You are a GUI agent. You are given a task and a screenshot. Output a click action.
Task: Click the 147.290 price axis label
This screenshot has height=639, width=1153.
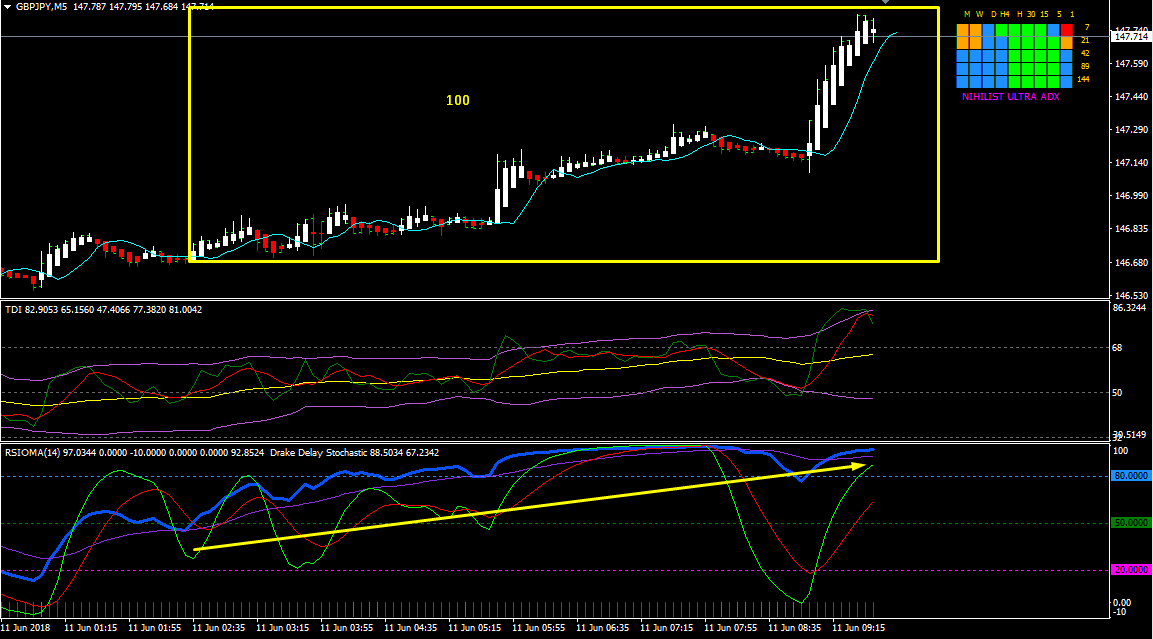coord(1132,129)
